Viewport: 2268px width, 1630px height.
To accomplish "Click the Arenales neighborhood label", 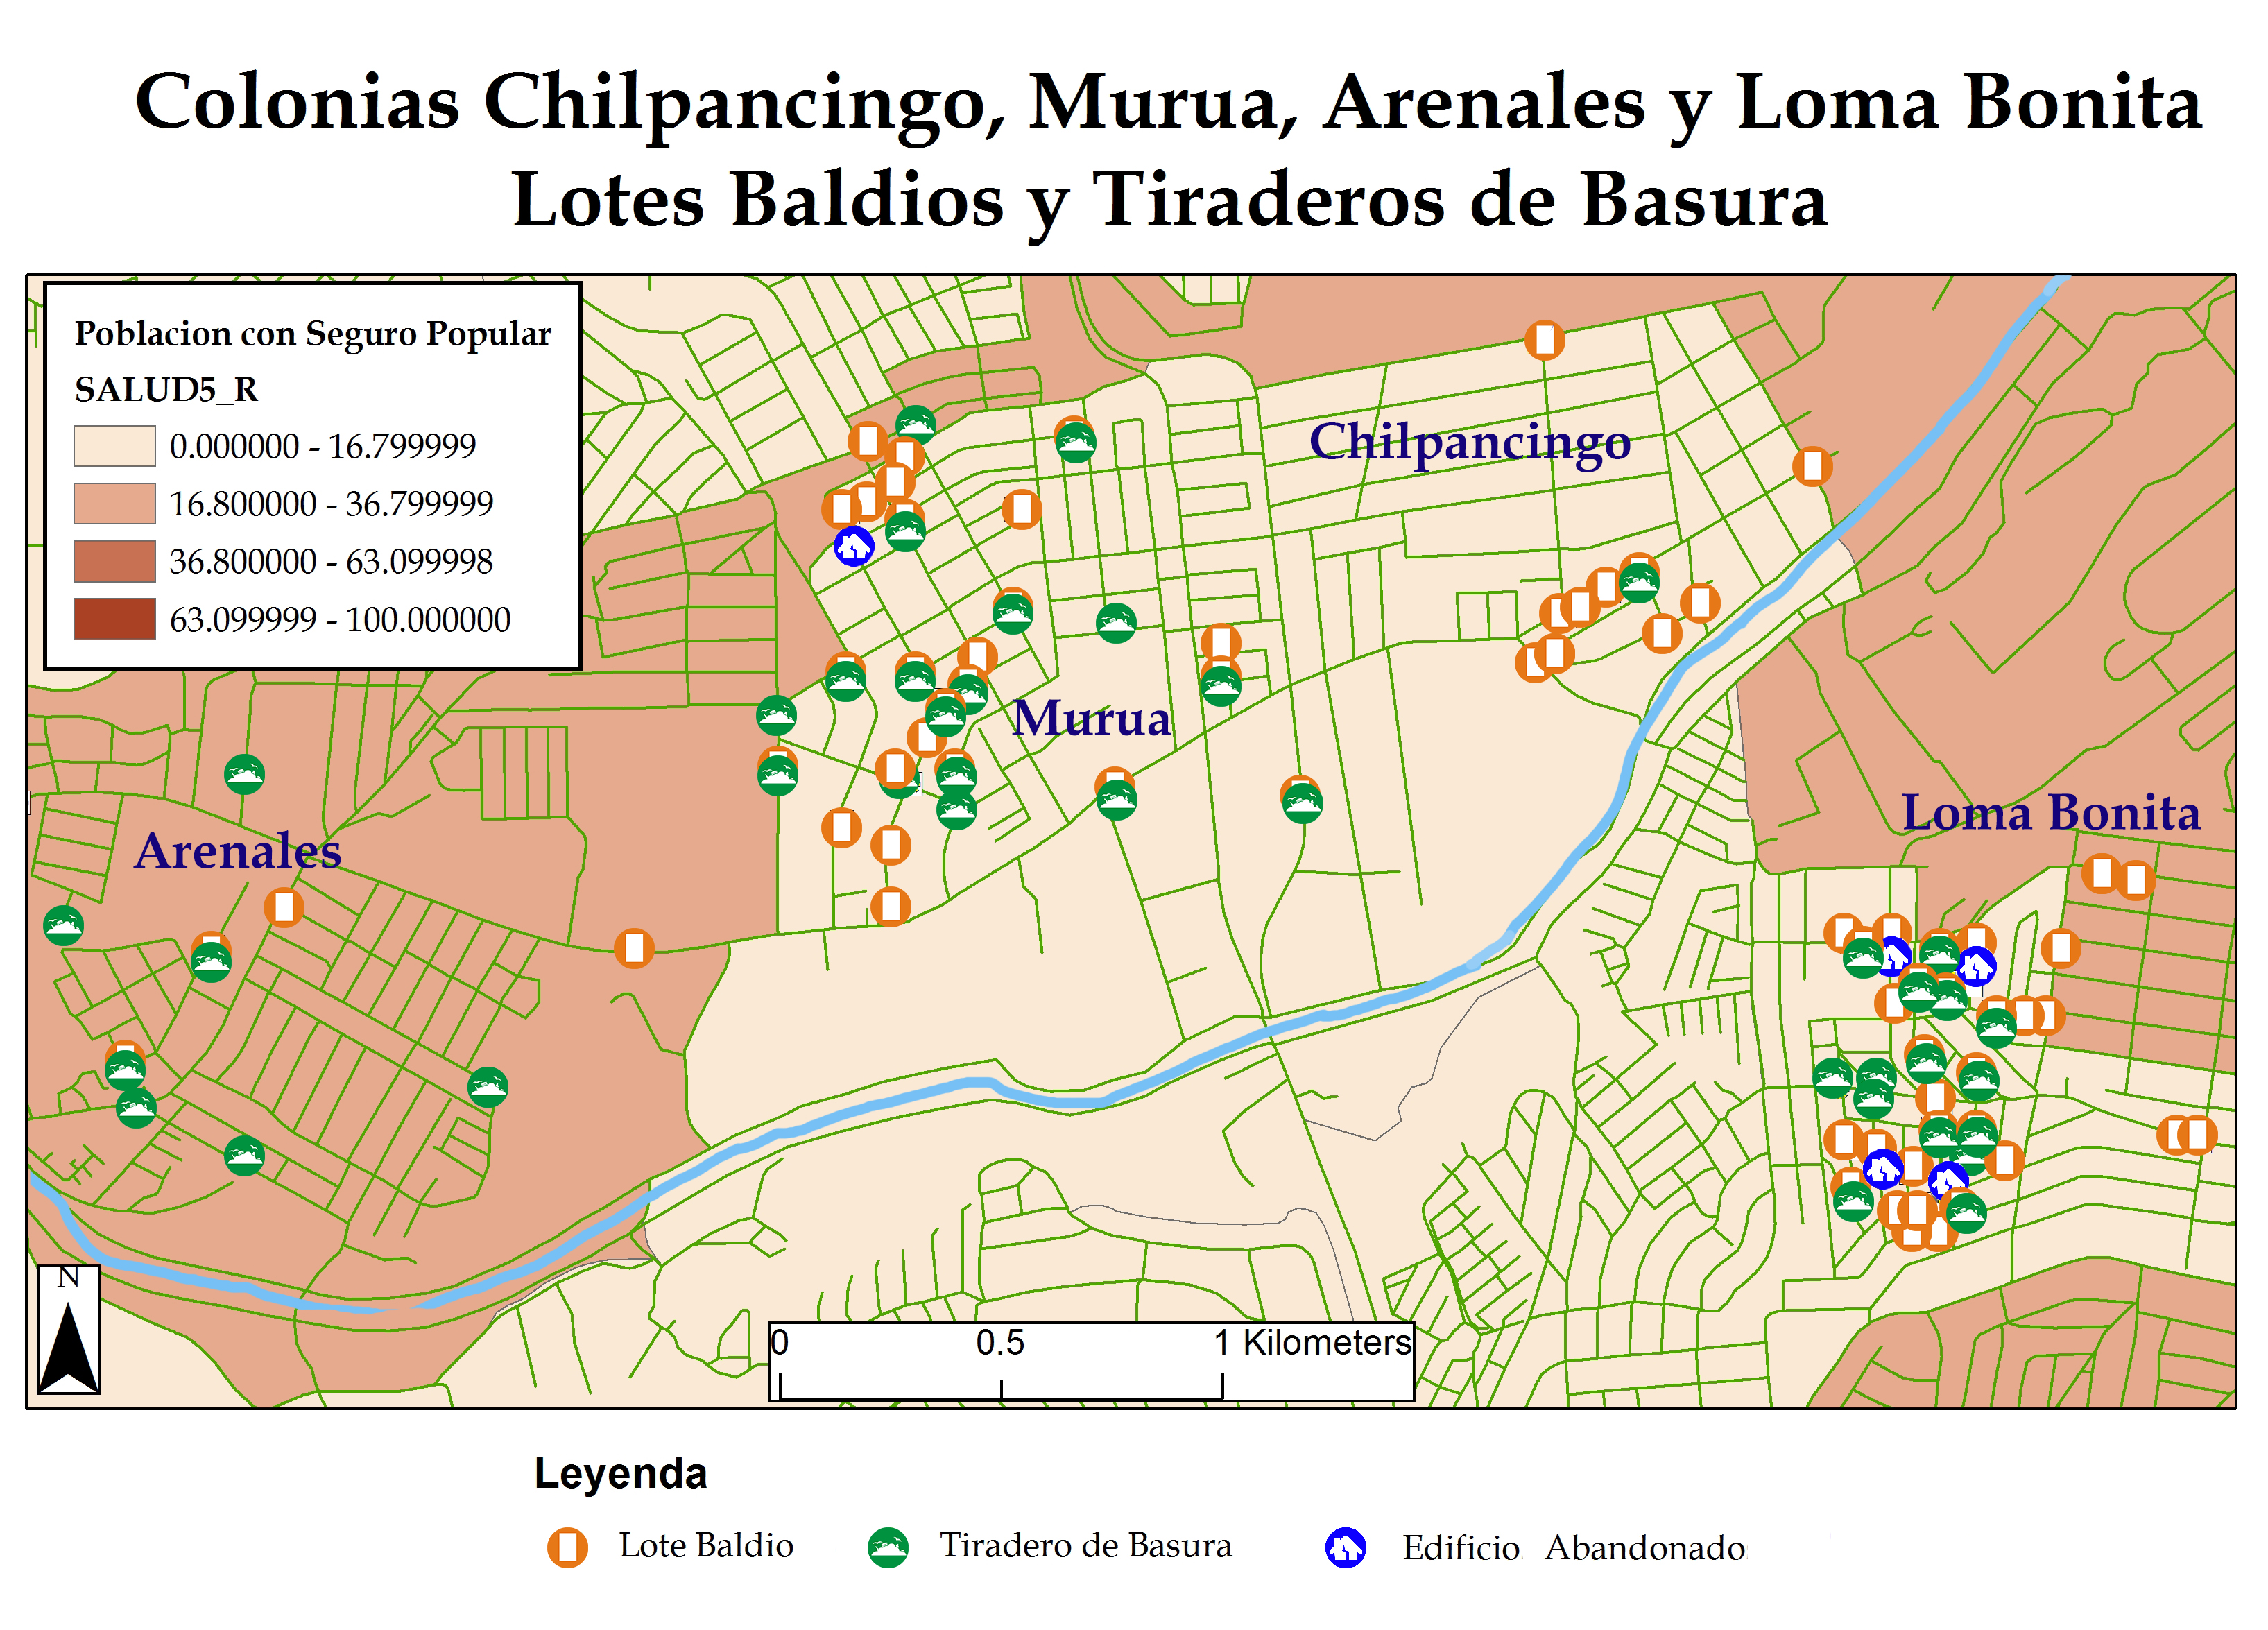I will [x=238, y=851].
